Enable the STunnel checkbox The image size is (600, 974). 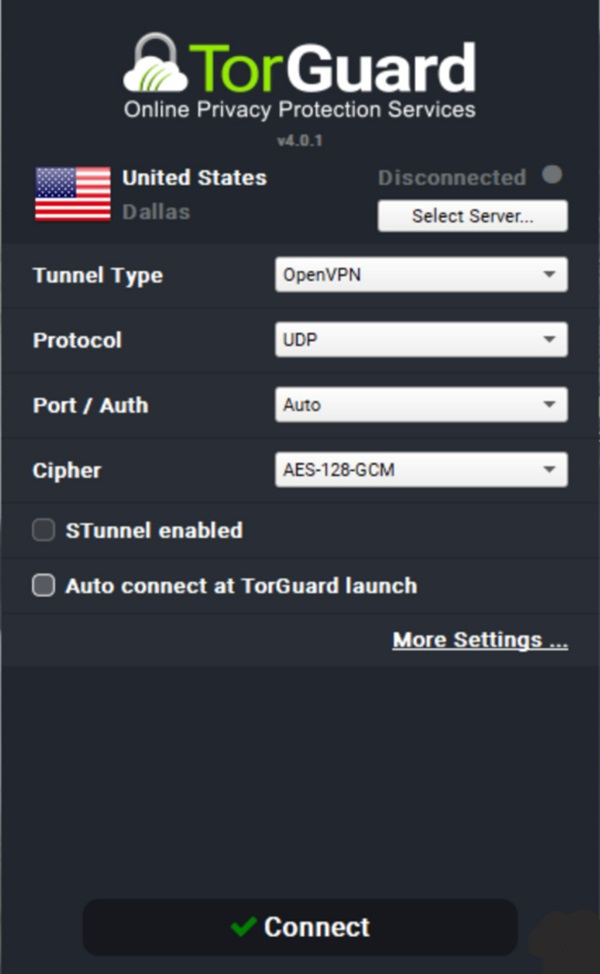[x=43, y=530]
